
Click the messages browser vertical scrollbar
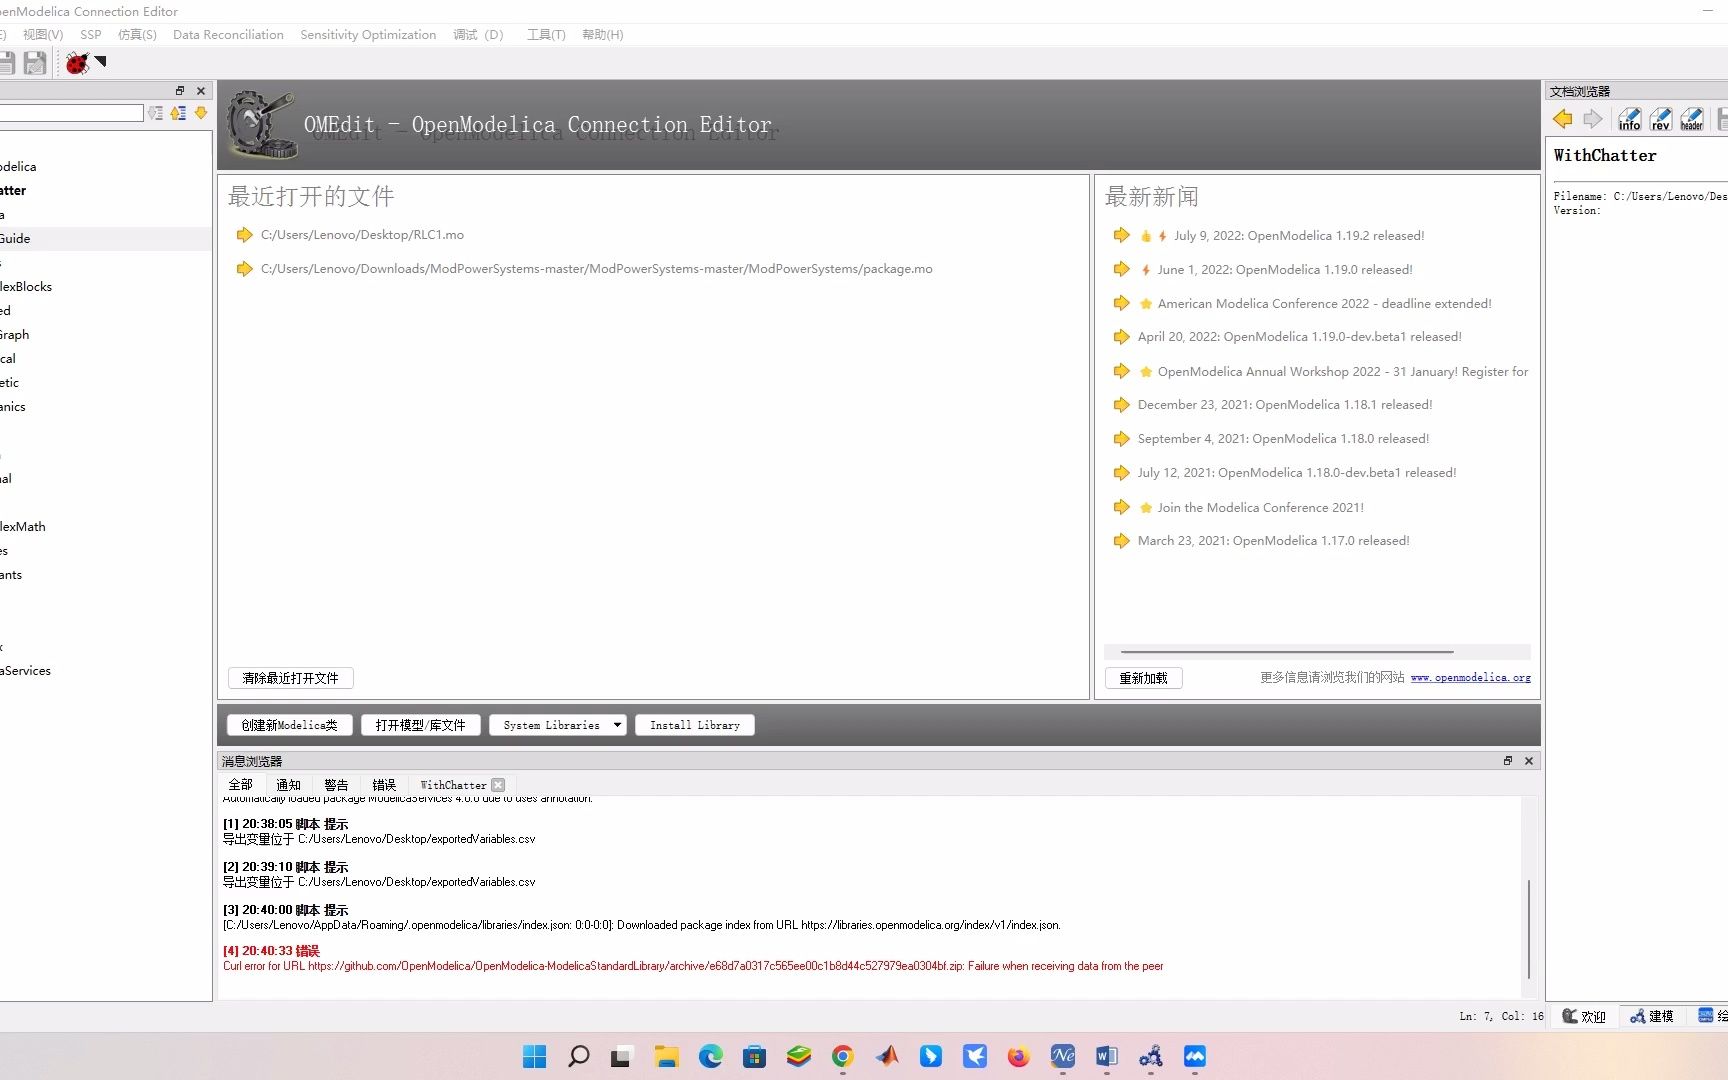1529,930
